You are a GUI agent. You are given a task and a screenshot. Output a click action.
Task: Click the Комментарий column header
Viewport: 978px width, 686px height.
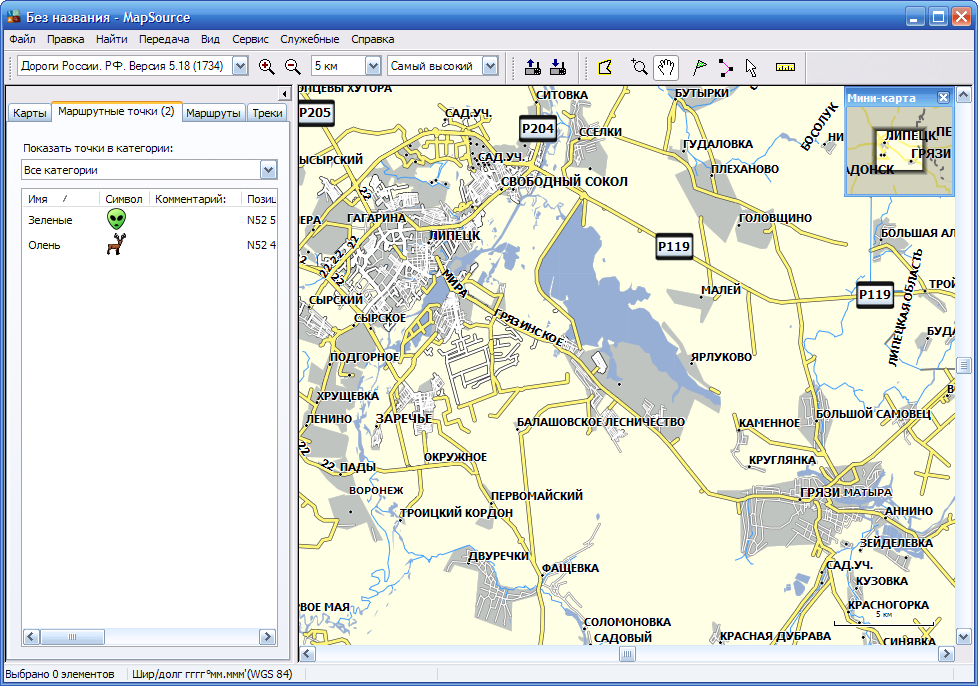[x=195, y=199]
